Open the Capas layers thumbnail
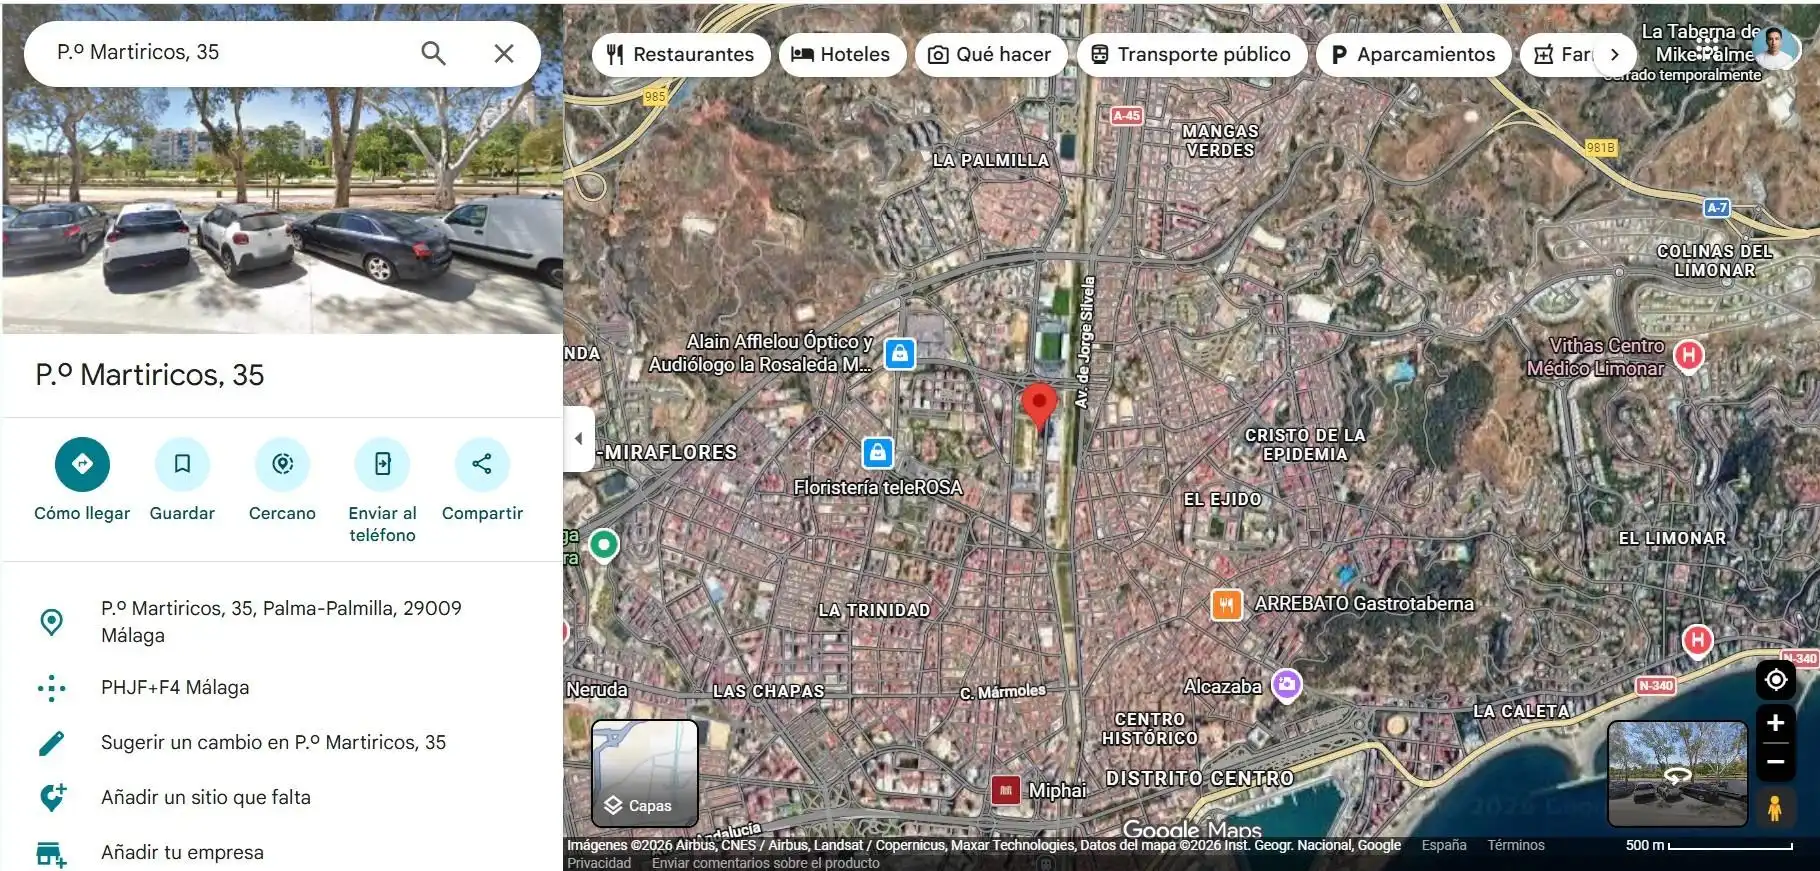The image size is (1820, 871). coord(645,773)
